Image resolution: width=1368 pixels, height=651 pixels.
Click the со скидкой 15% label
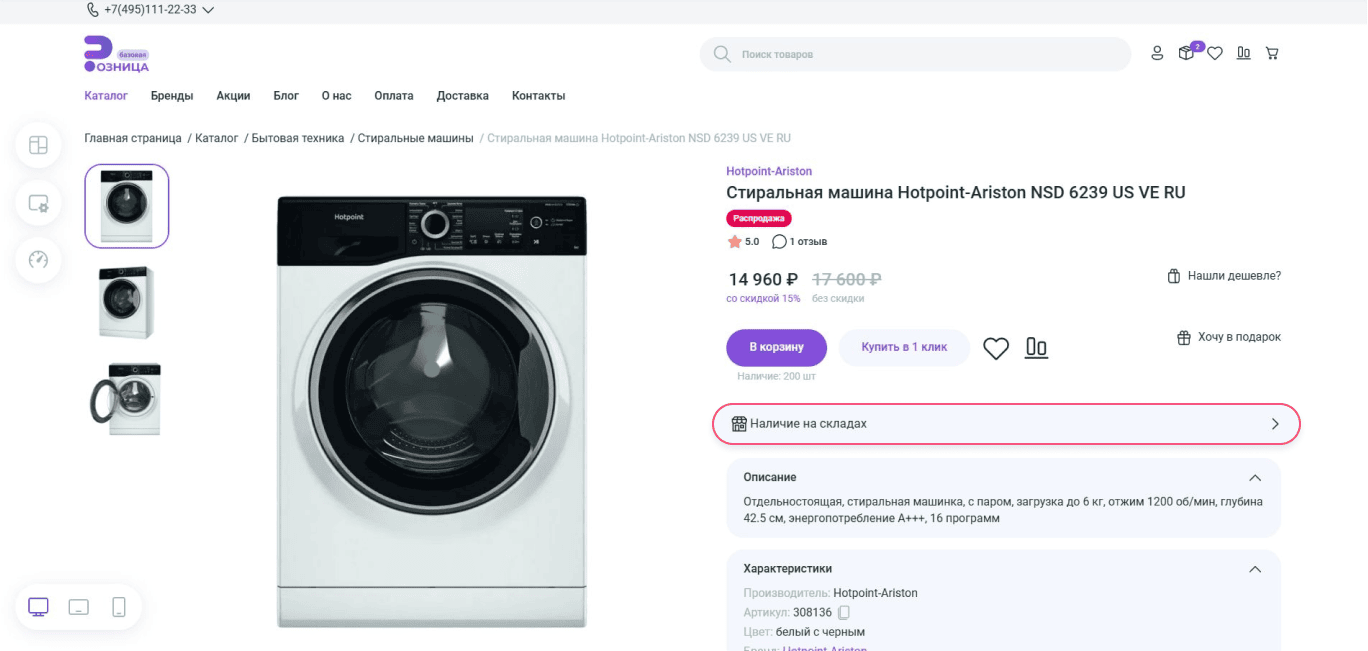[x=763, y=298]
